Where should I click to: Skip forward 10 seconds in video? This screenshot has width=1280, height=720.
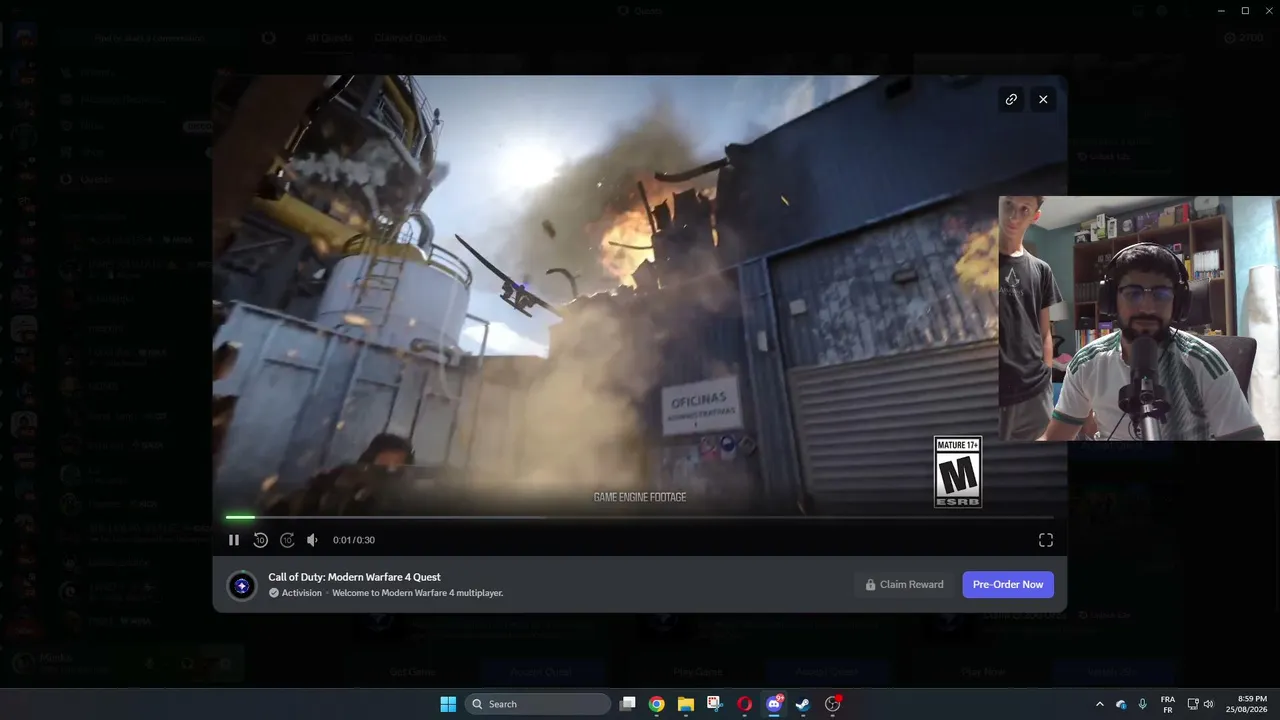click(287, 540)
